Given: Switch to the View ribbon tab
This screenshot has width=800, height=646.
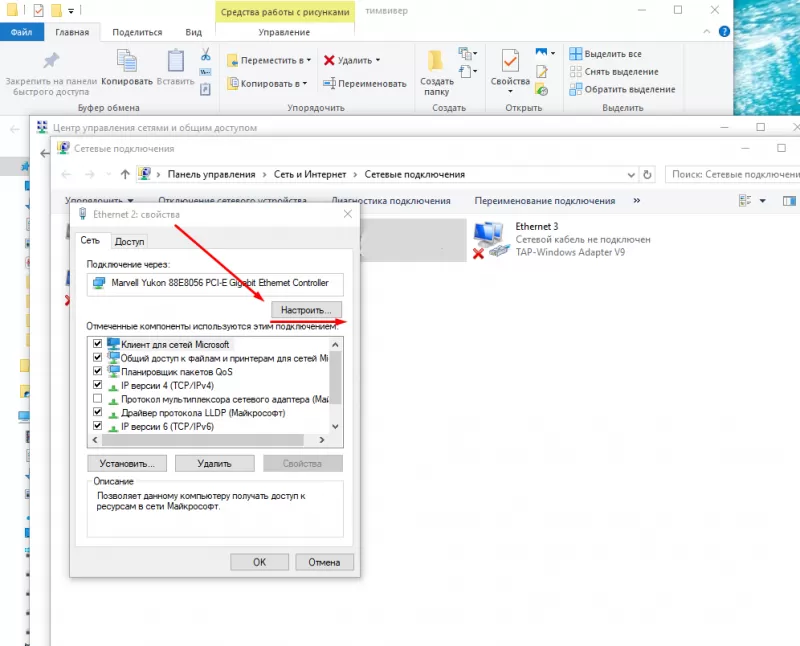Looking at the screenshot, I should (193, 32).
